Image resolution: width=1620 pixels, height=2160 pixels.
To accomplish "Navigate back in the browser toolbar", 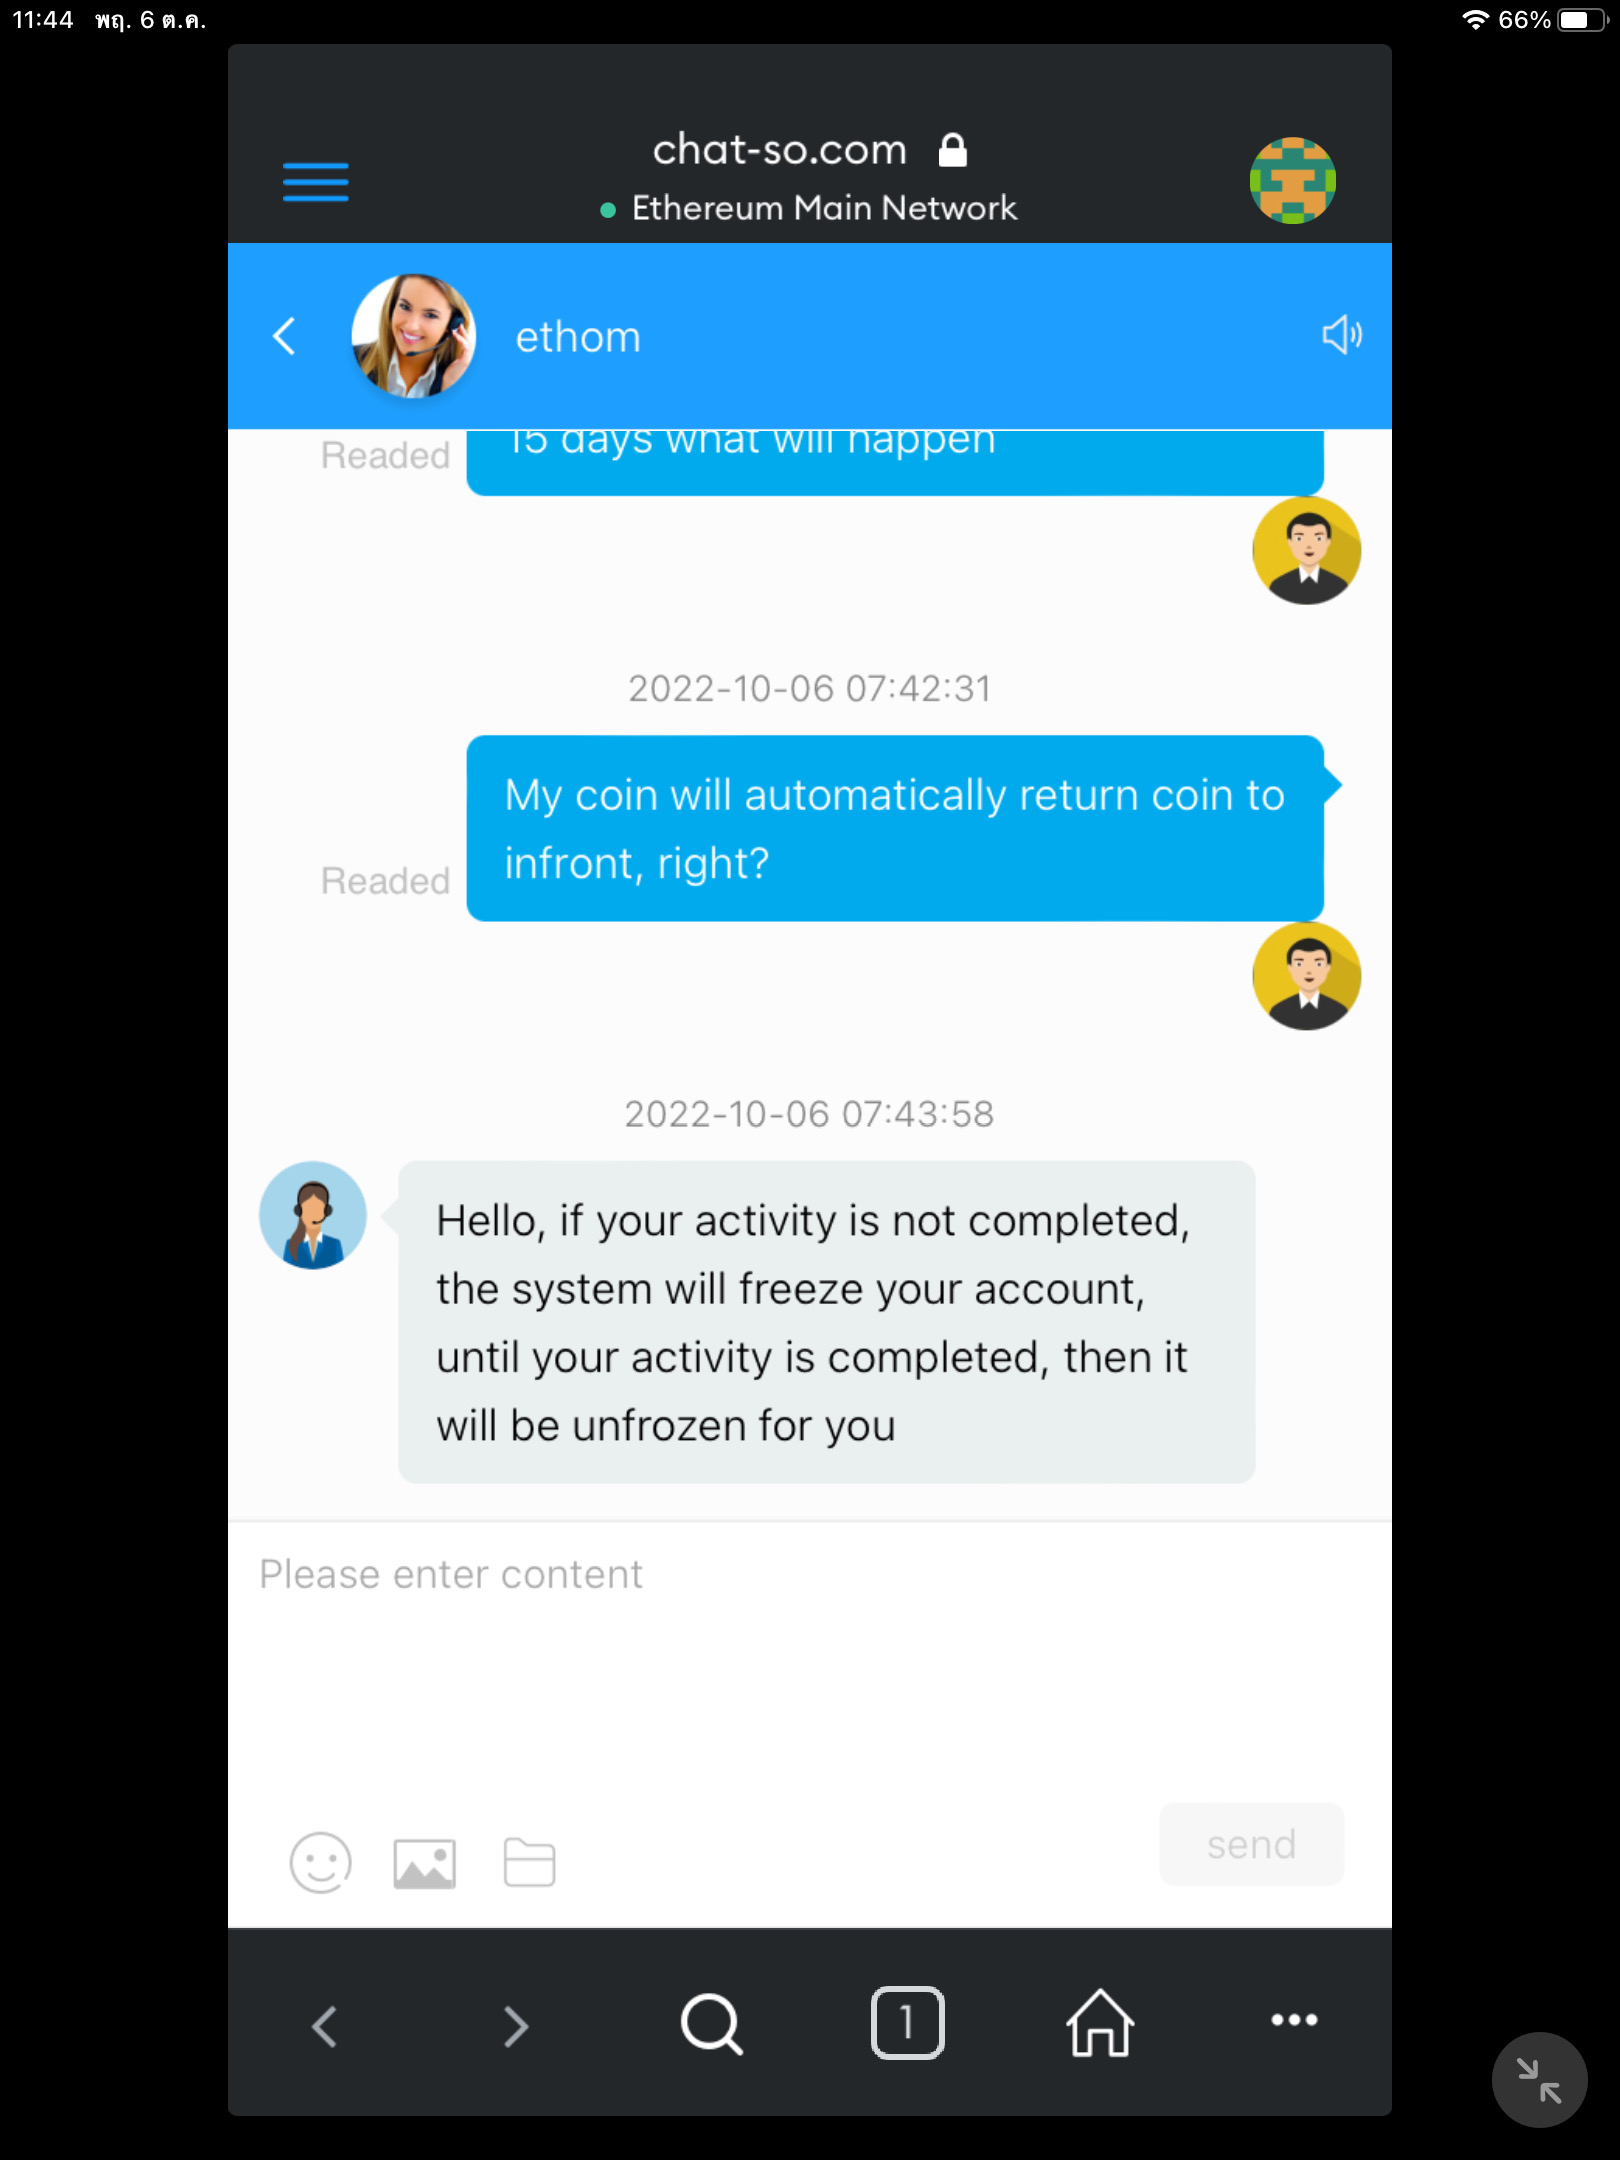I will [325, 2026].
